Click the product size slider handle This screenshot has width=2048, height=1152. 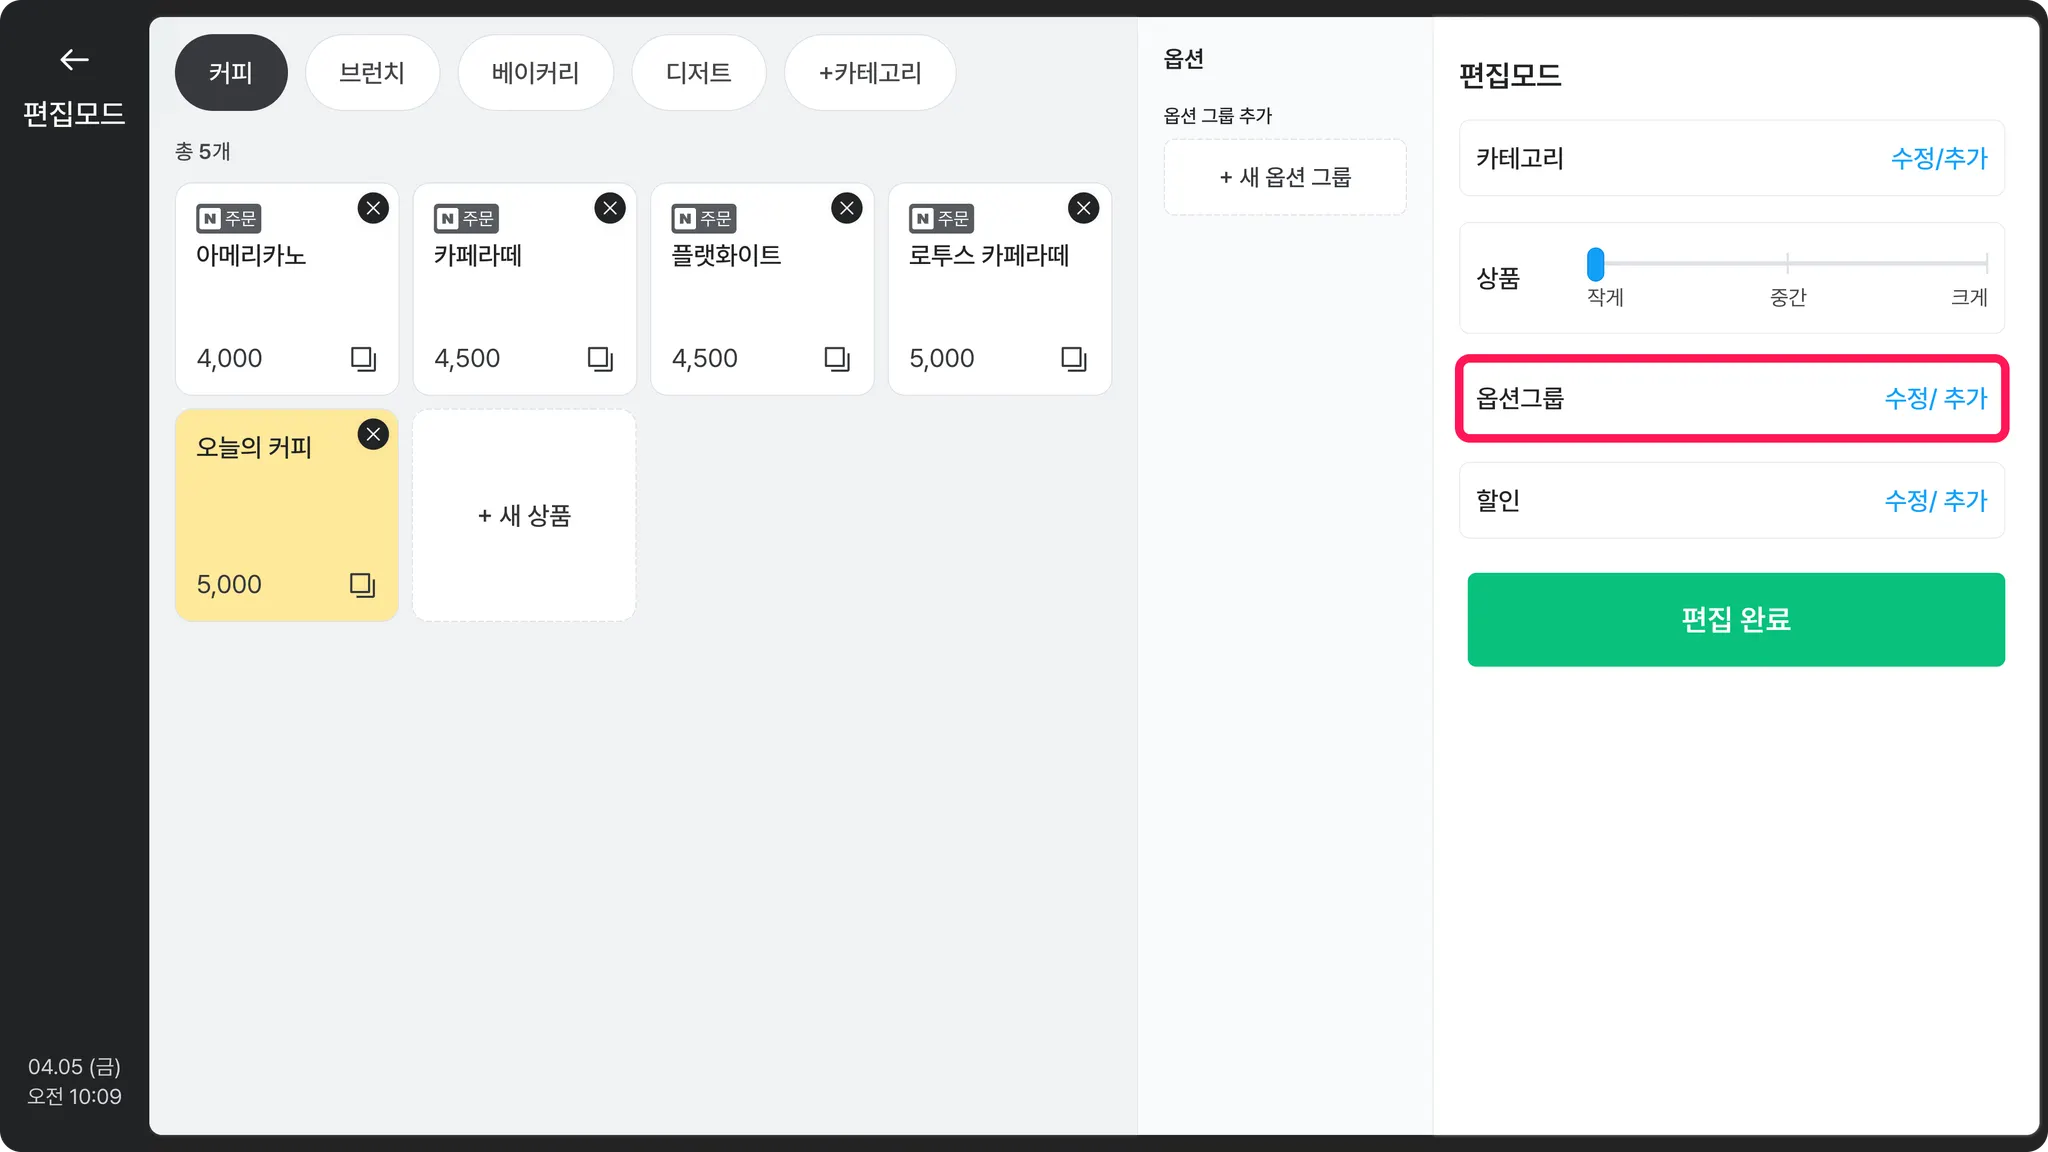[1595, 264]
